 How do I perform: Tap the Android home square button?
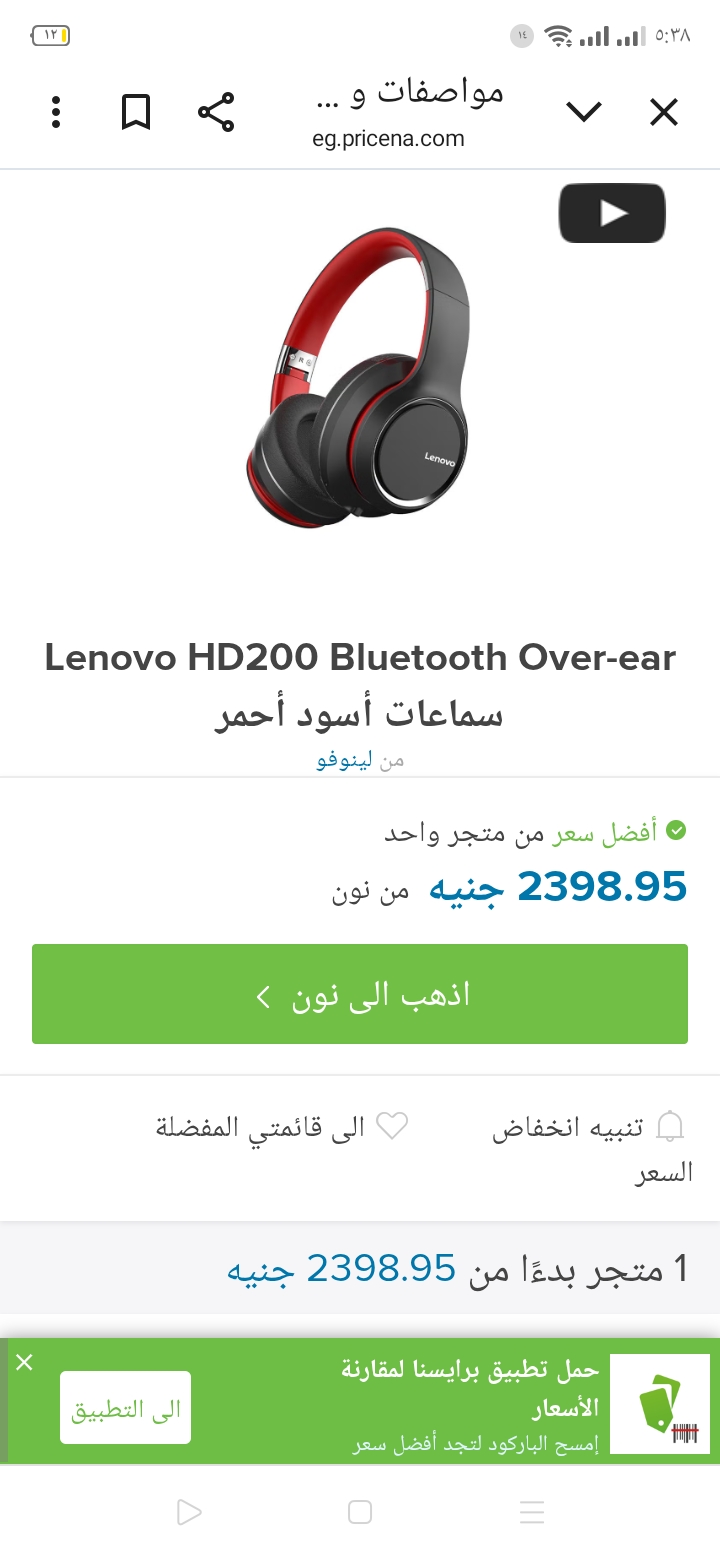[360, 1512]
